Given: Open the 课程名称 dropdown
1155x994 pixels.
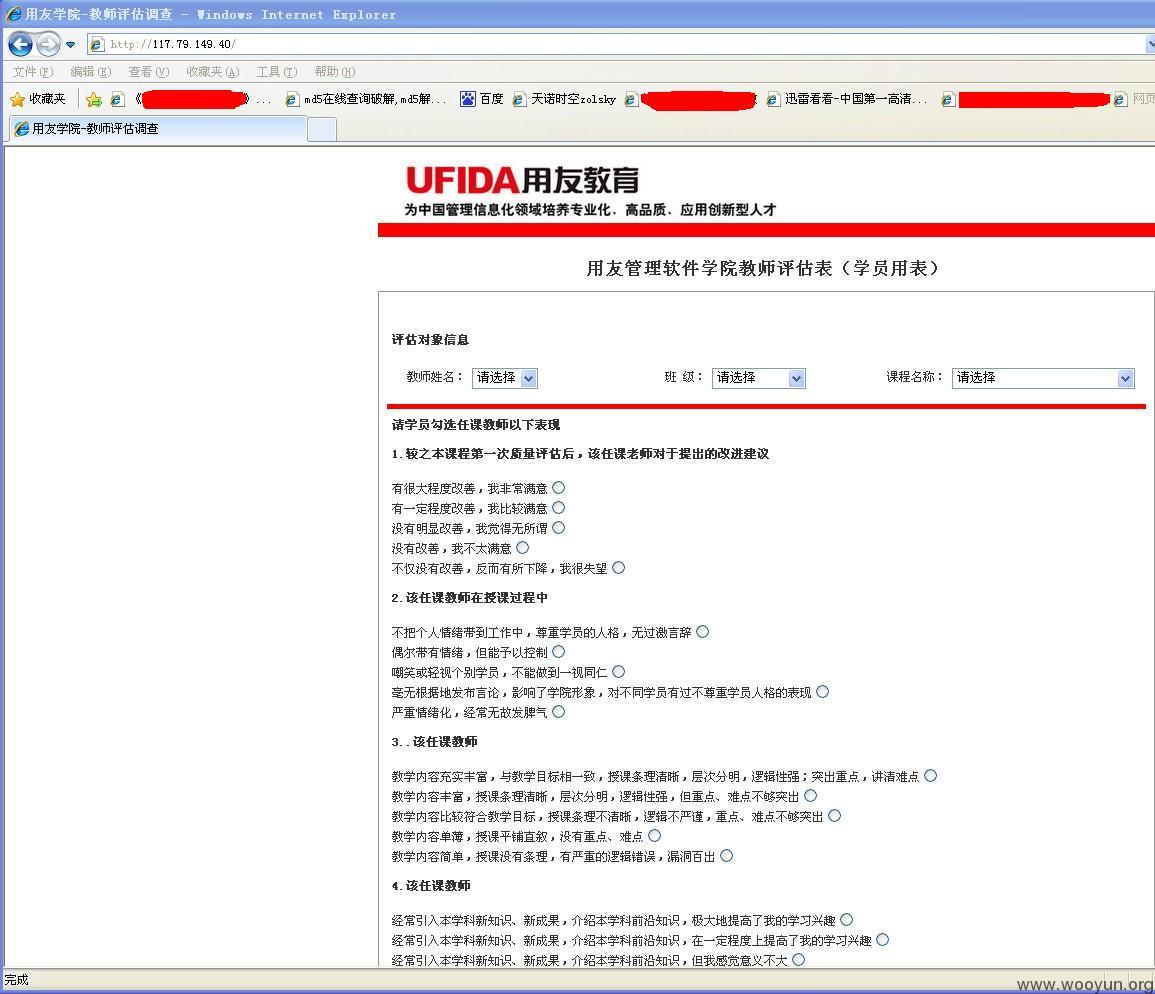Looking at the screenshot, I should click(1042, 377).
